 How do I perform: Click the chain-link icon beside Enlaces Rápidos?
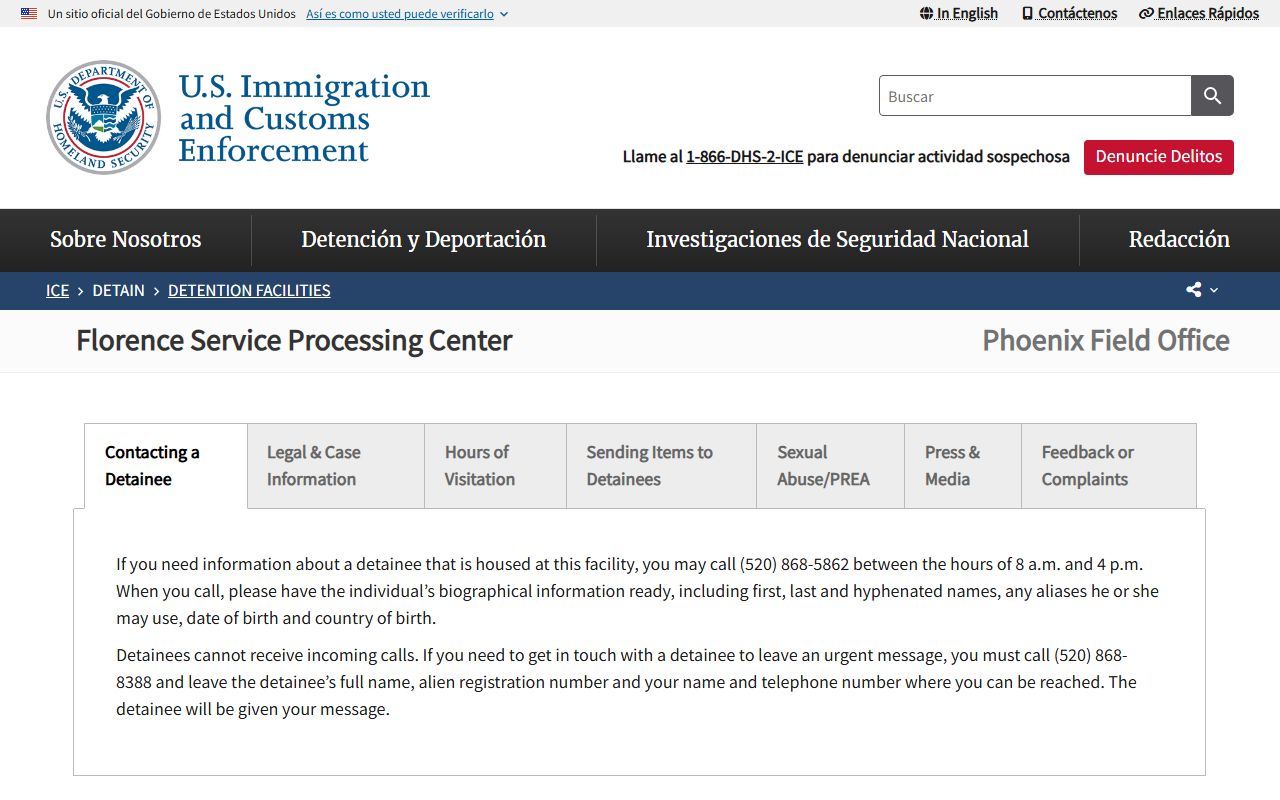(x=1146, y=13)
